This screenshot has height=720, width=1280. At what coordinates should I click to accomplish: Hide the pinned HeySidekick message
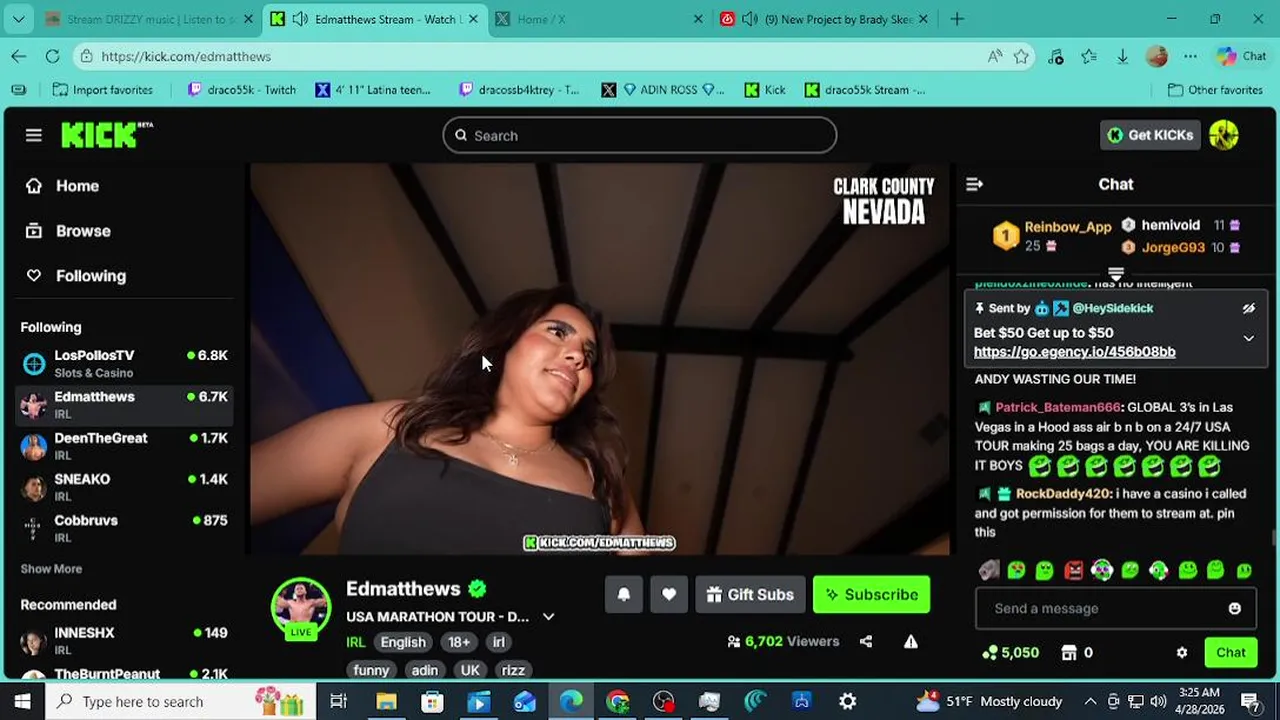tap(1248, 309)
